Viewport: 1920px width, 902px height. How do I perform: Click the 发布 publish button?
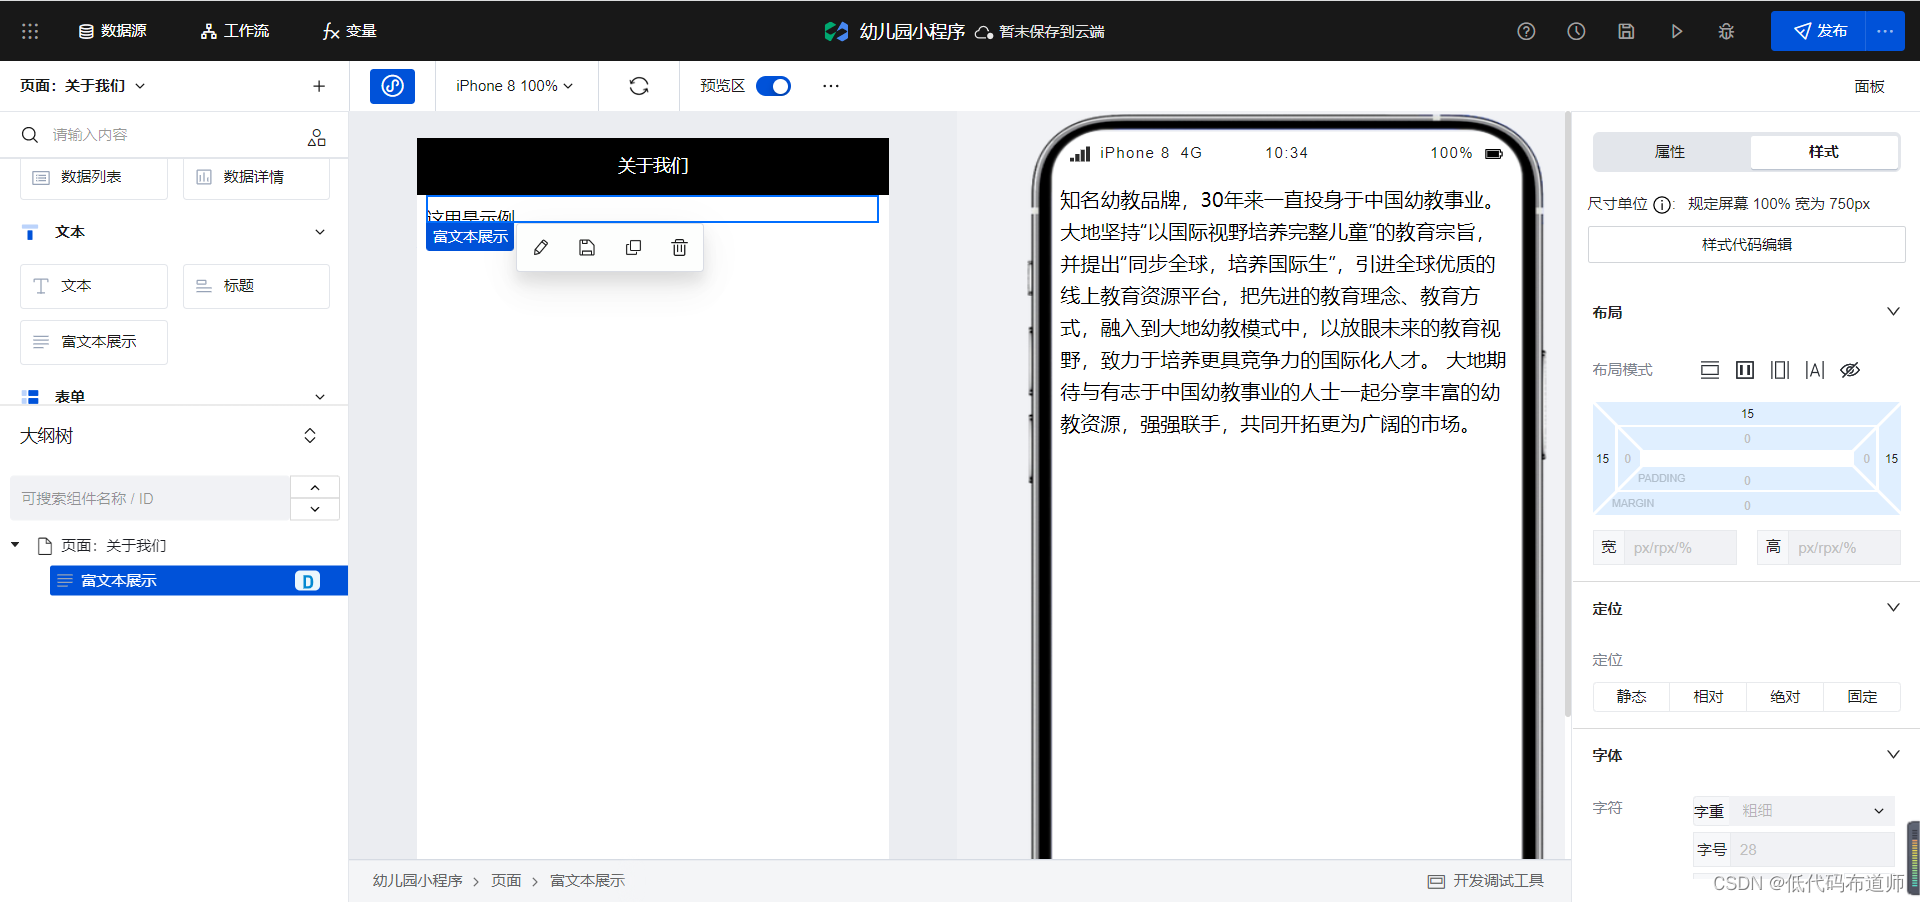1818,31
